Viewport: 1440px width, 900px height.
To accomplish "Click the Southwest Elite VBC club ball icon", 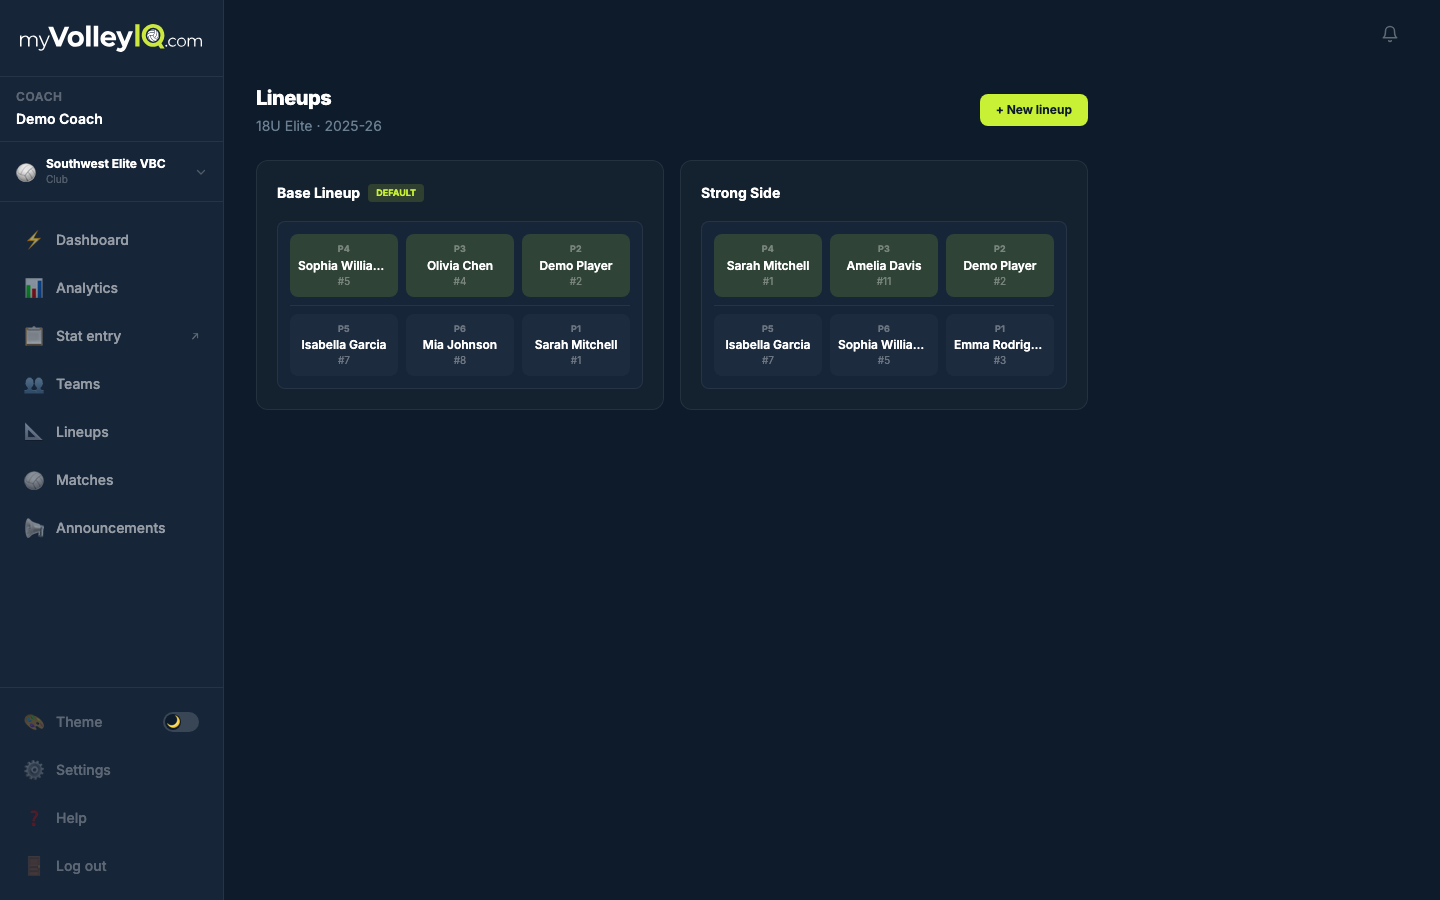I will pyautogui.click(x=26, y=172).
